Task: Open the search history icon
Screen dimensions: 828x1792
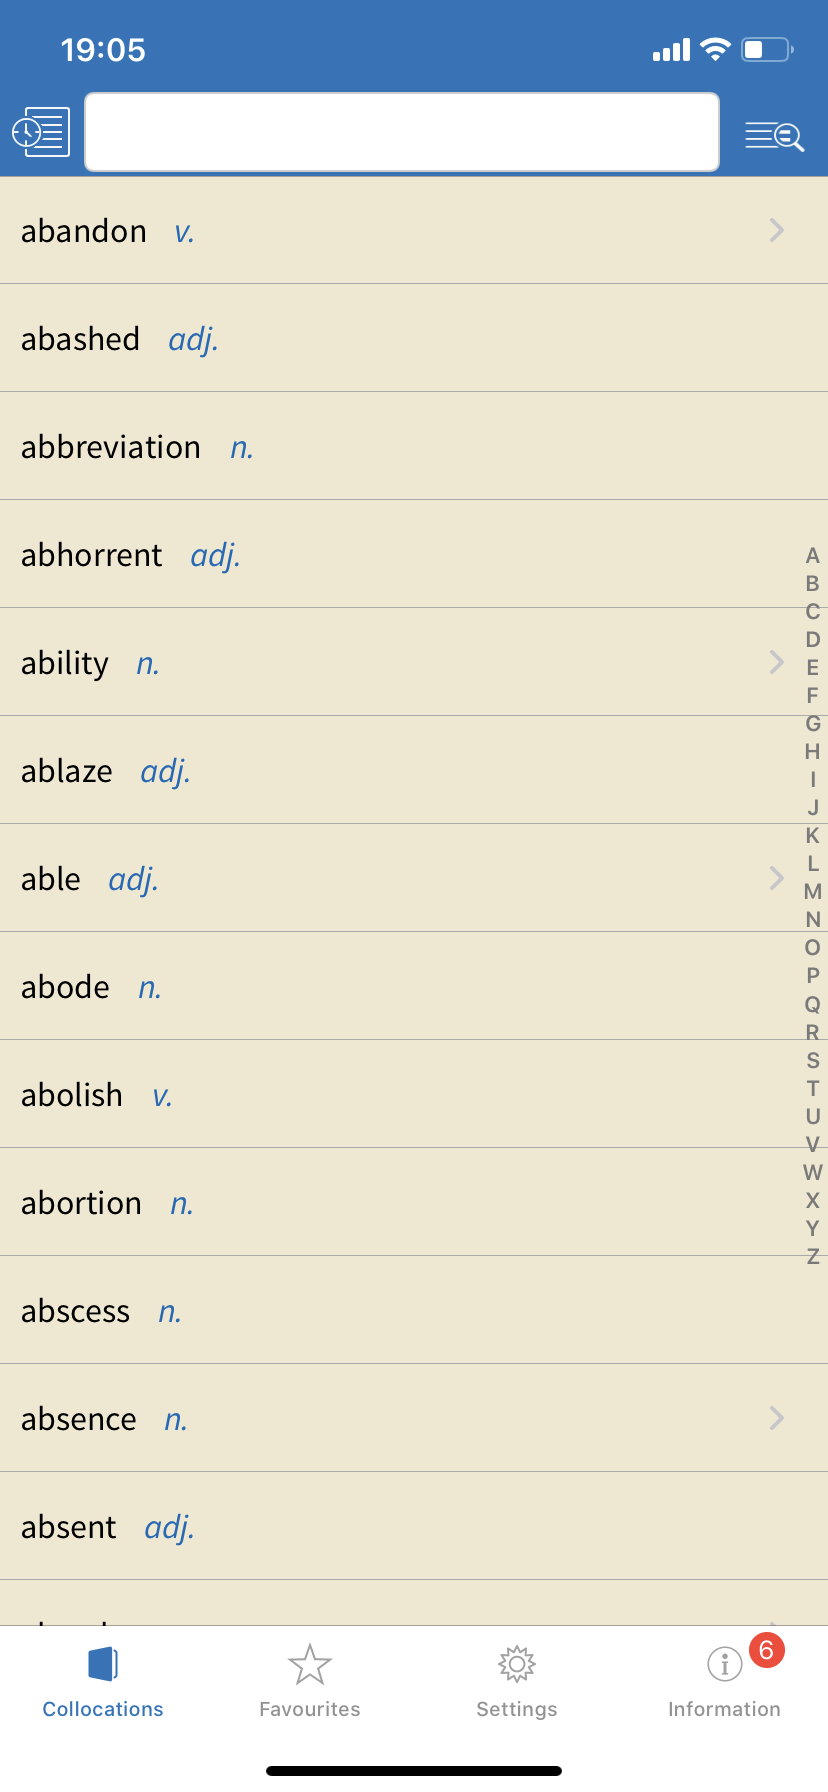Action: (41, 132)
